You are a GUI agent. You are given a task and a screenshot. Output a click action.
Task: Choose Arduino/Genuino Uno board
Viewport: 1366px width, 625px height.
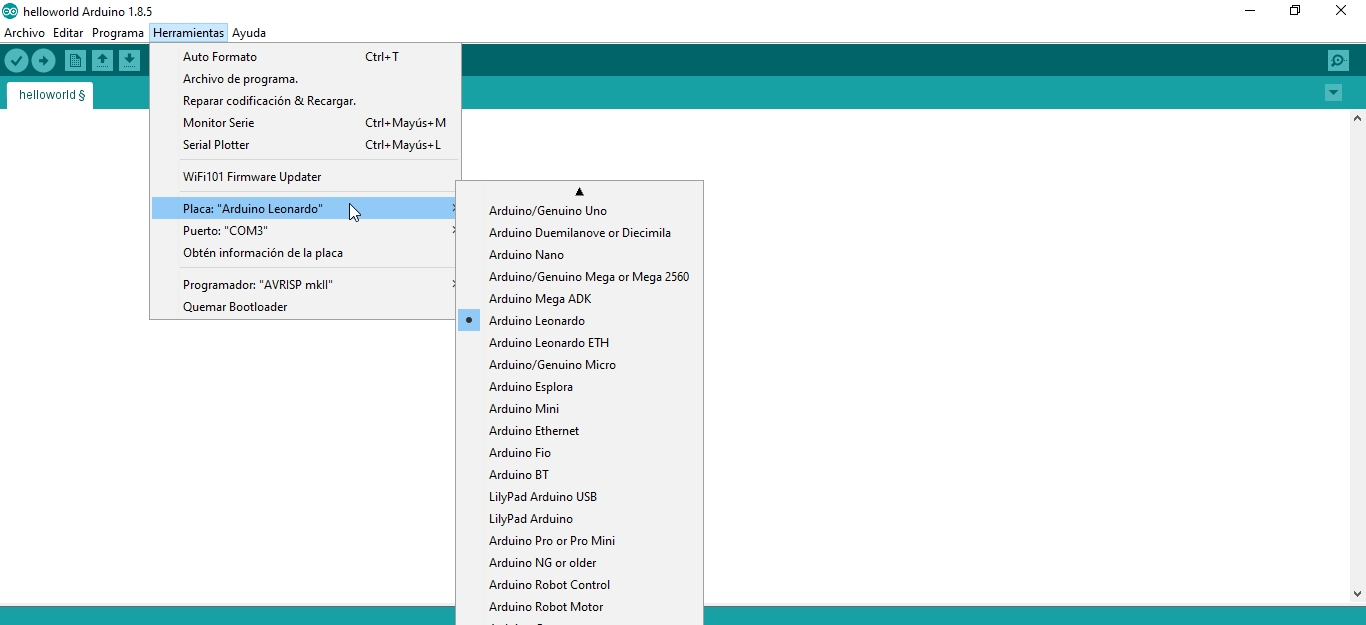pyautogui.click(x=547, y=211)
